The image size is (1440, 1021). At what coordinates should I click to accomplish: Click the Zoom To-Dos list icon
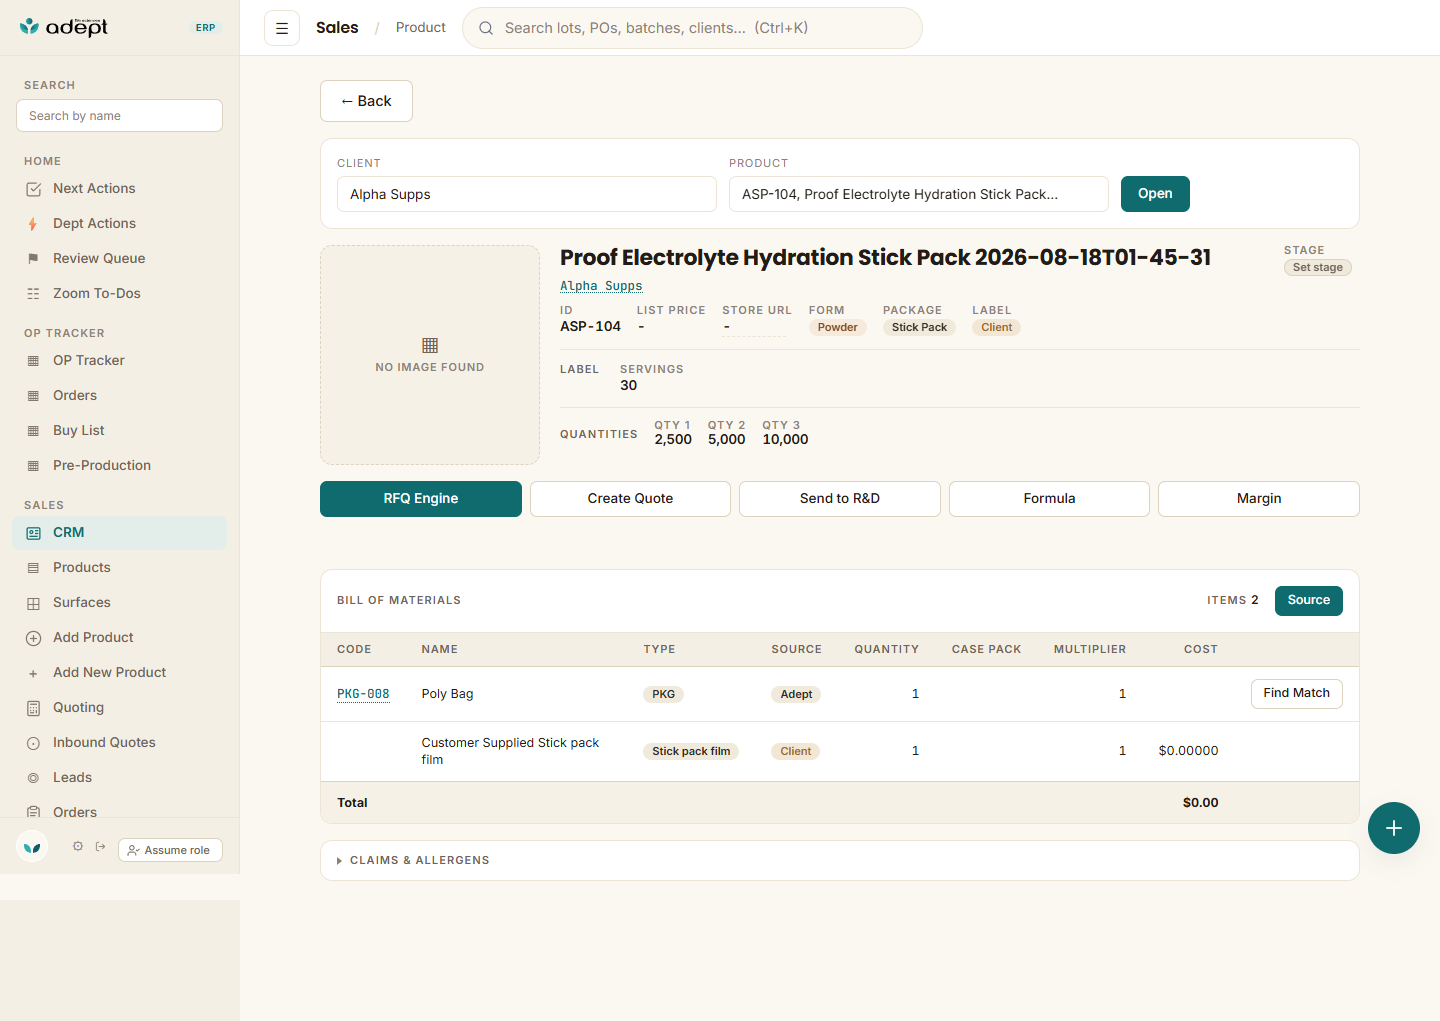(33, 294)
